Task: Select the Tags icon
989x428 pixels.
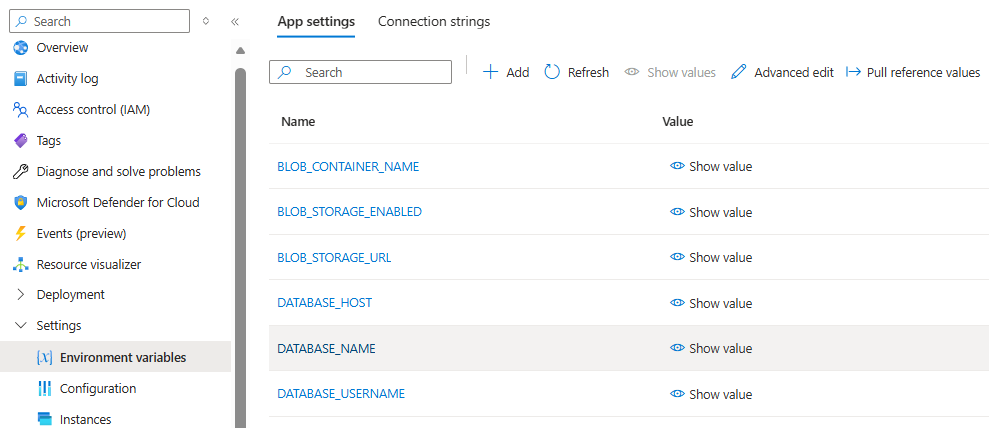Action: pyautogui.click(x=20, y=141)
